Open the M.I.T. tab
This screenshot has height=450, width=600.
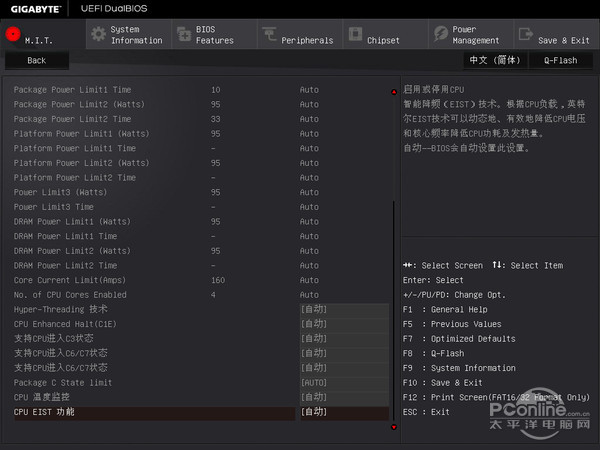43,34
